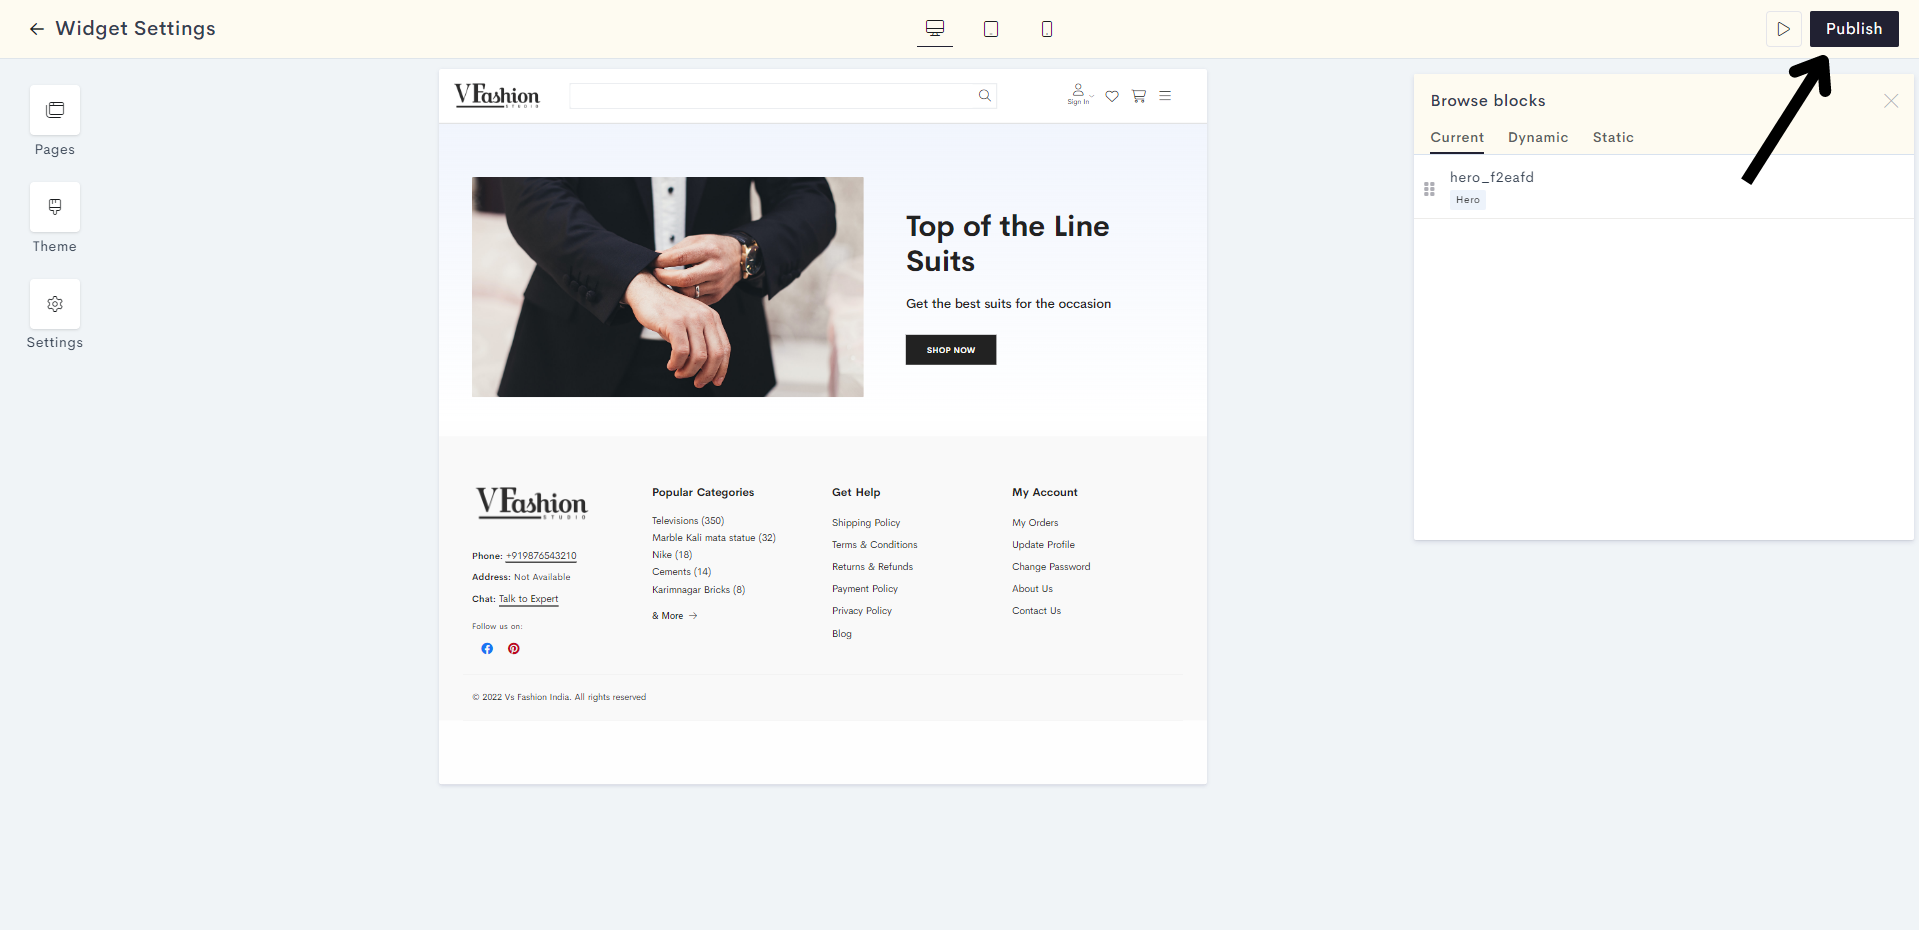Select the Dynamic tab

pyautogui.click(x=1538, y=138)
